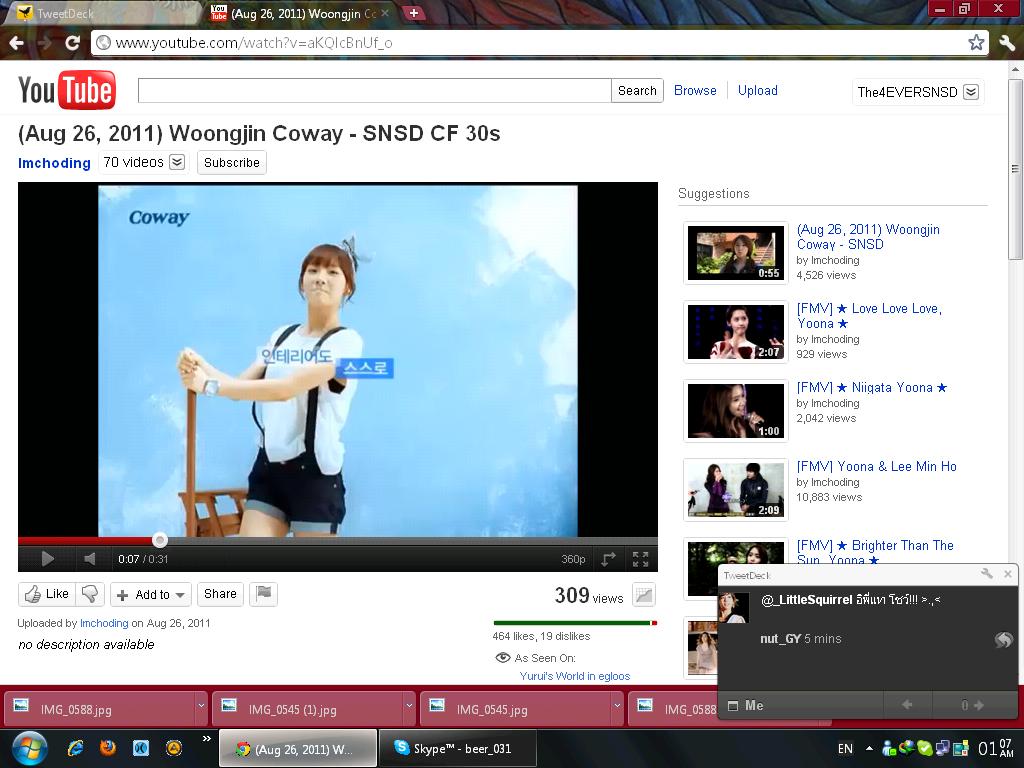The width and height of the screenshot is (1024, 768).
Task: Click the dislike thumbs-down button
Action: click(x=90, y=594)
